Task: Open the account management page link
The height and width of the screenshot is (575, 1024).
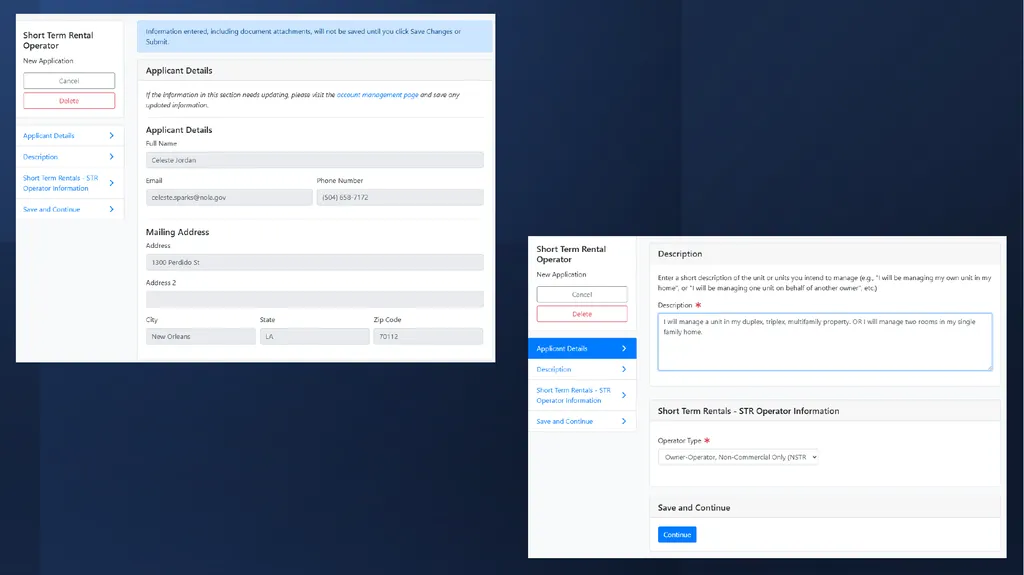Action: click(x=377, y=95)
